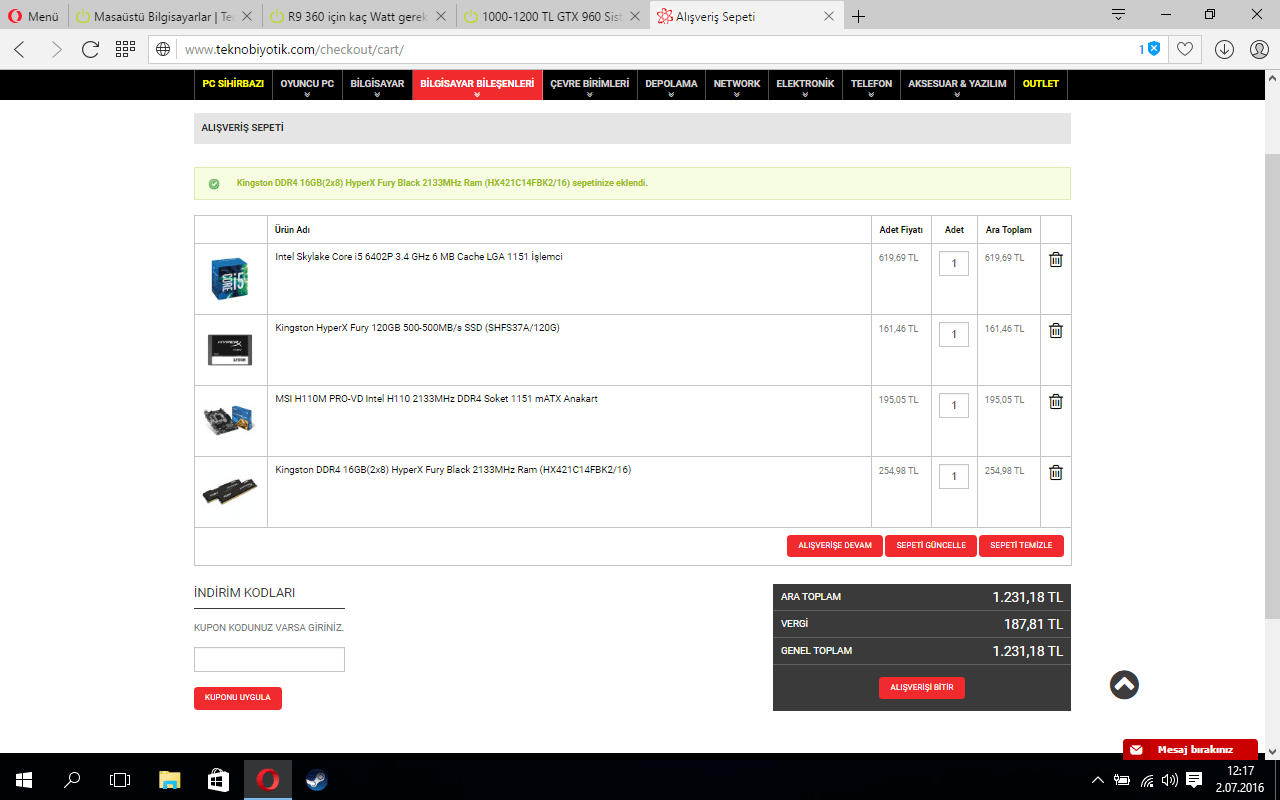
Task: Finish checkout with ALIŞVERİŞİ BİTİR
Action: (x=922, y=688)
